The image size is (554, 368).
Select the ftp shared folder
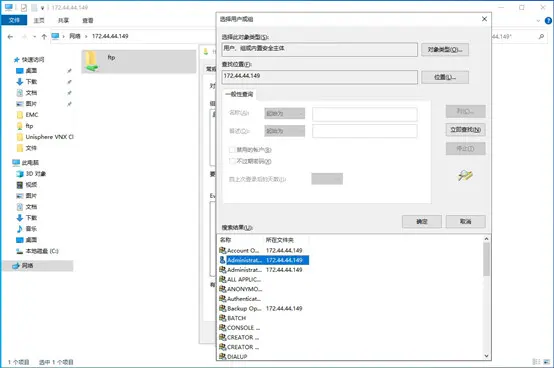click(x=138, y=61)
